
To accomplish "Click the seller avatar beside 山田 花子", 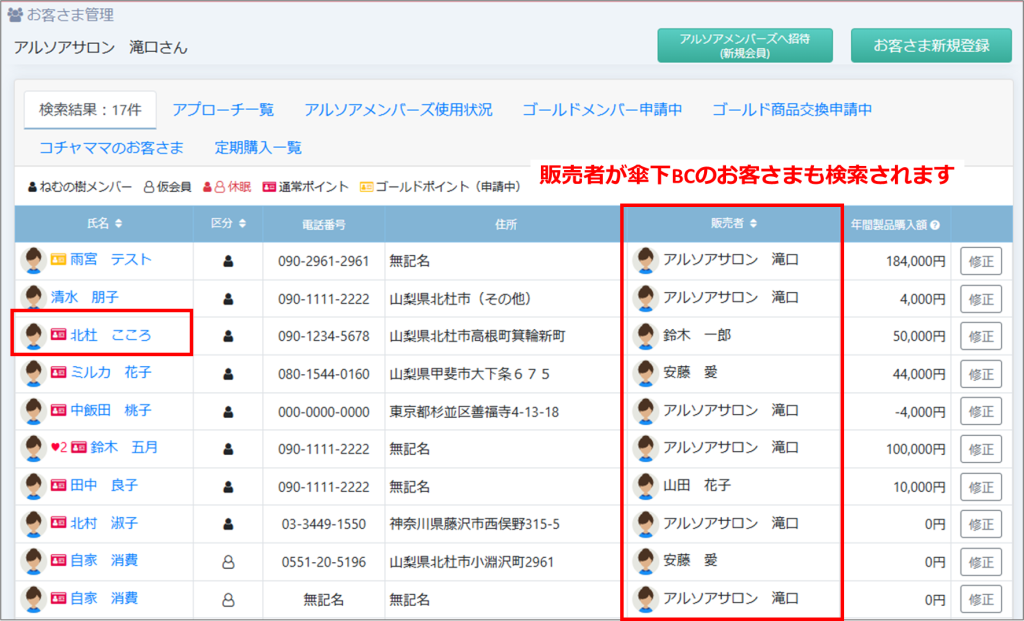I will pos(646,486).
